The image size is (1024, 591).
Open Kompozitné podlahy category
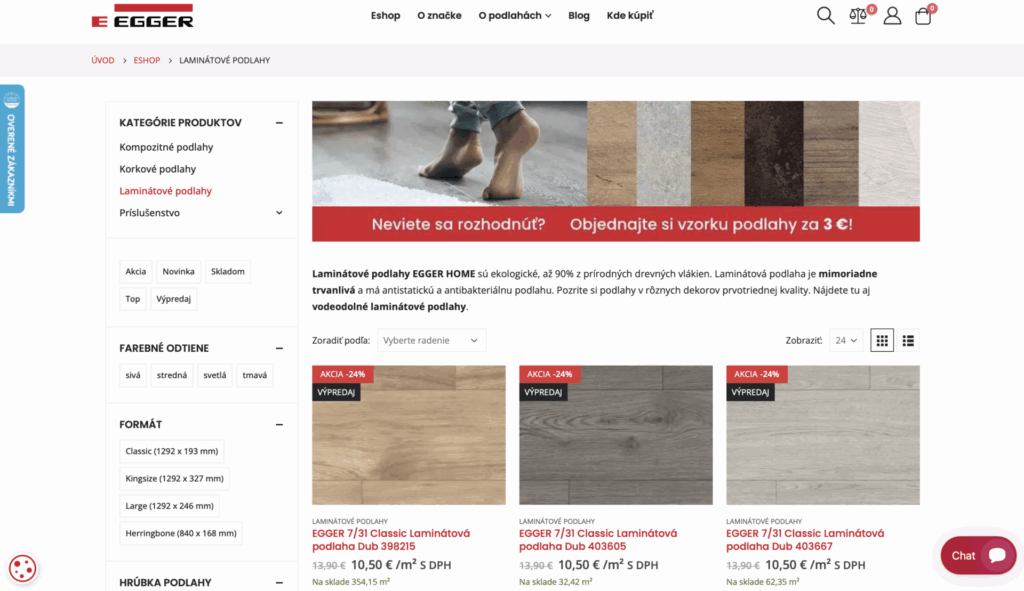coord(166,147)
